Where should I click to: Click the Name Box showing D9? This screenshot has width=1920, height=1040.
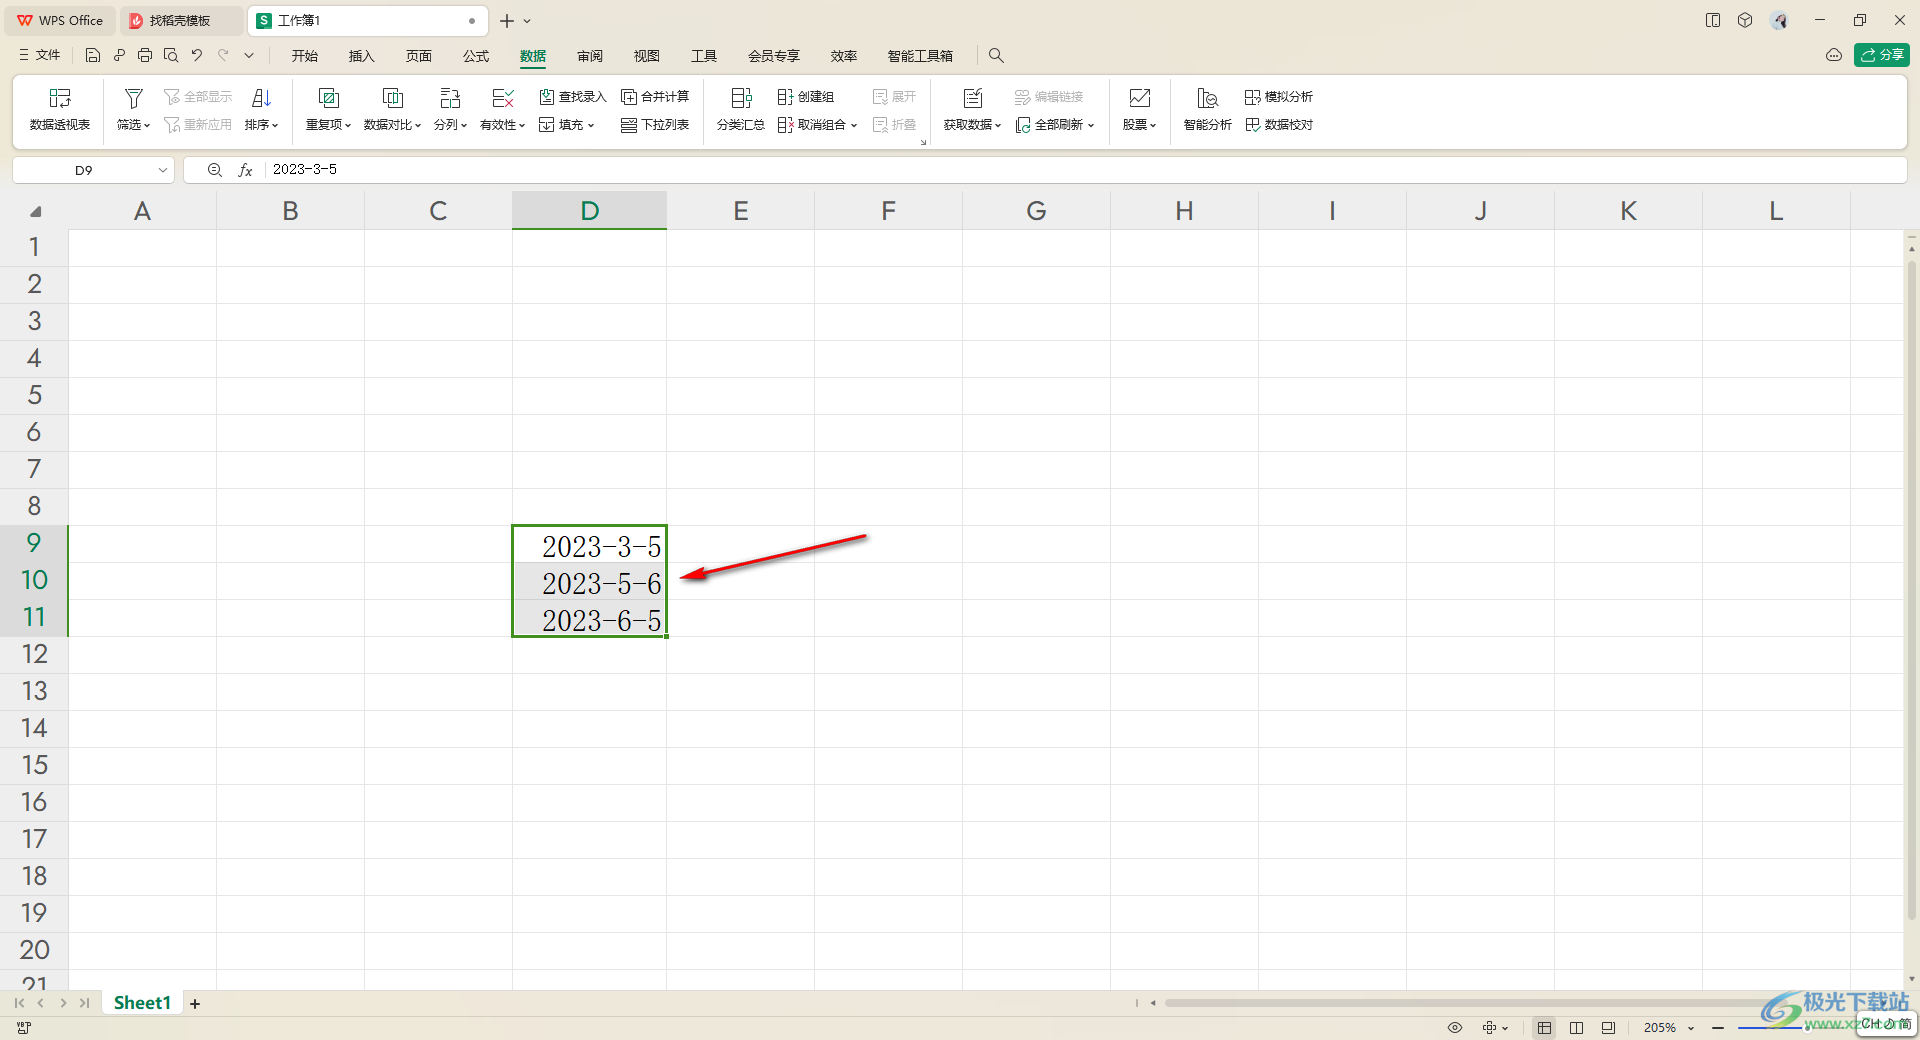[84, 170]
